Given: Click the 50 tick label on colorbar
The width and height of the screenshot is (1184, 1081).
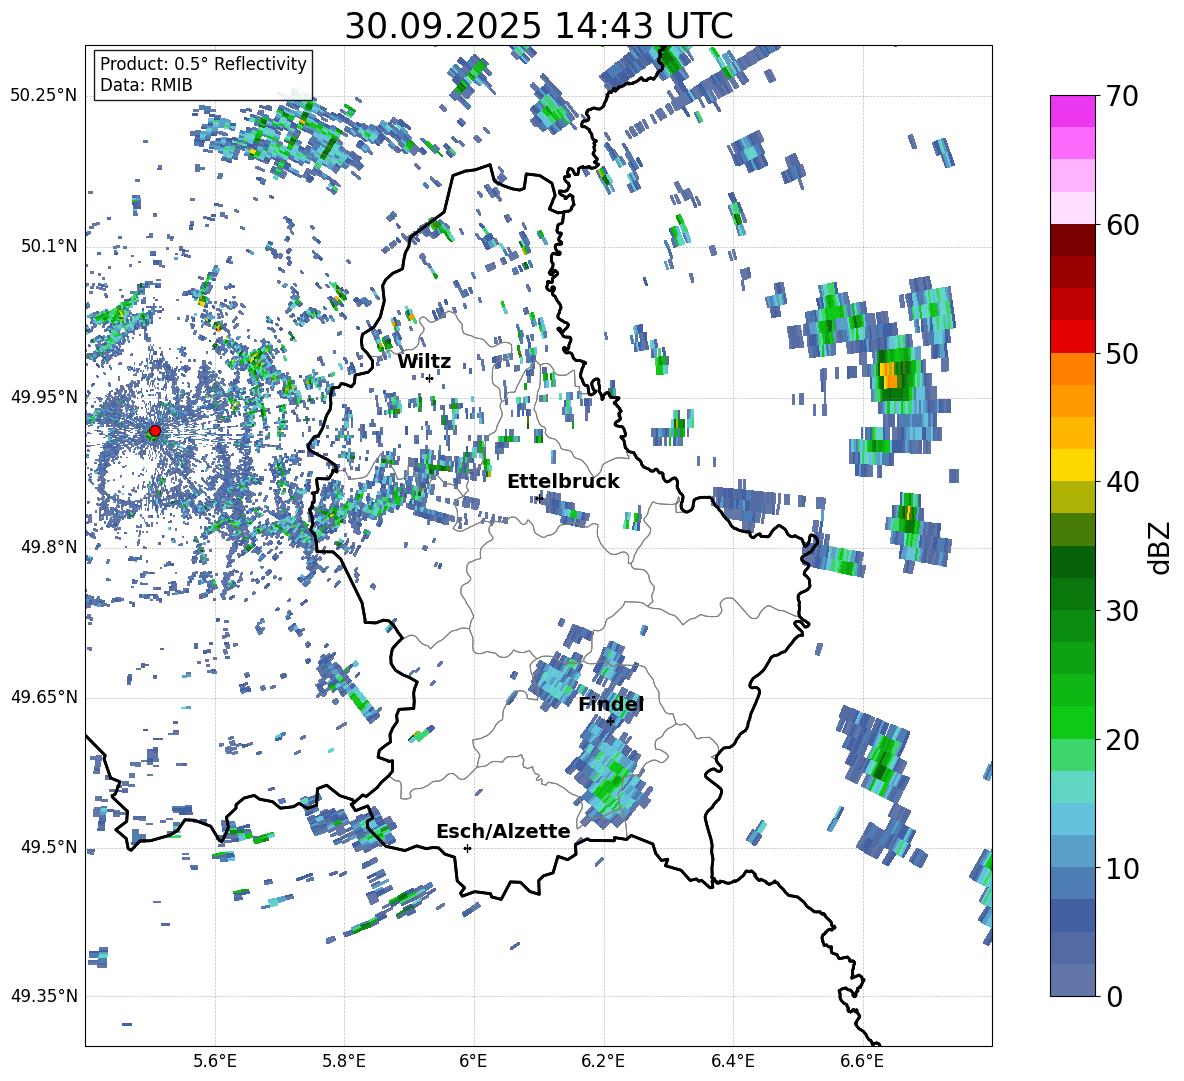Looking at the screenshot, I should pyautogui.click(x=1122, y=353).
